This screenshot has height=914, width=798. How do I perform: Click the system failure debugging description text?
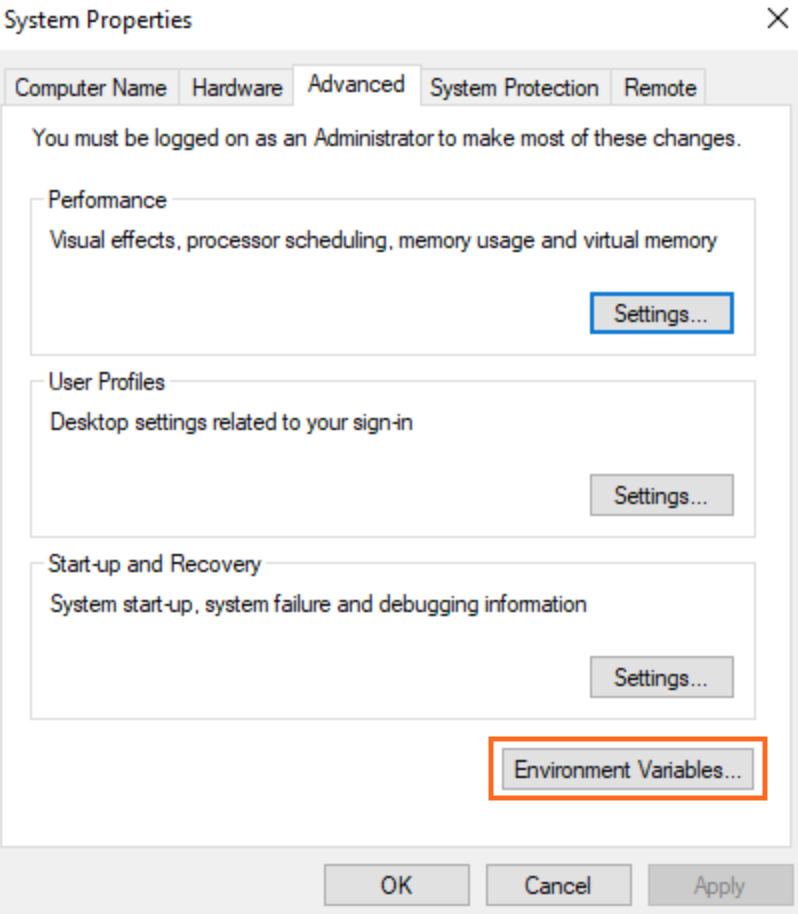pos(318,604)
